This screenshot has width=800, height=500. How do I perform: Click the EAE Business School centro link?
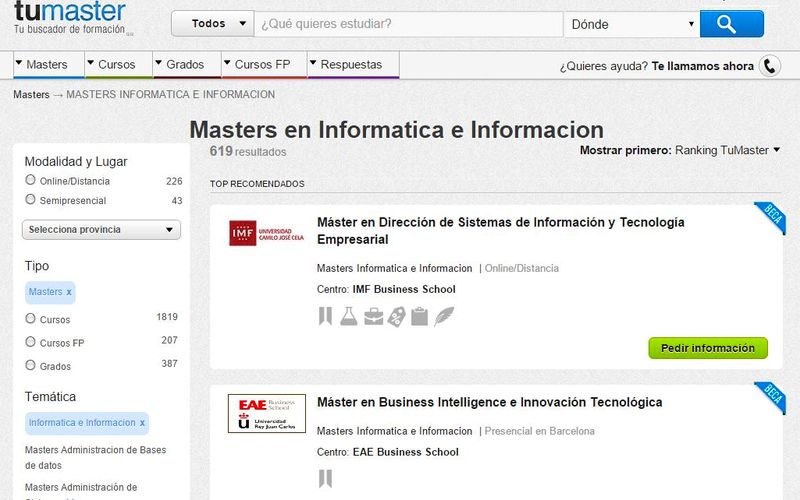click(x=405, y=452)
